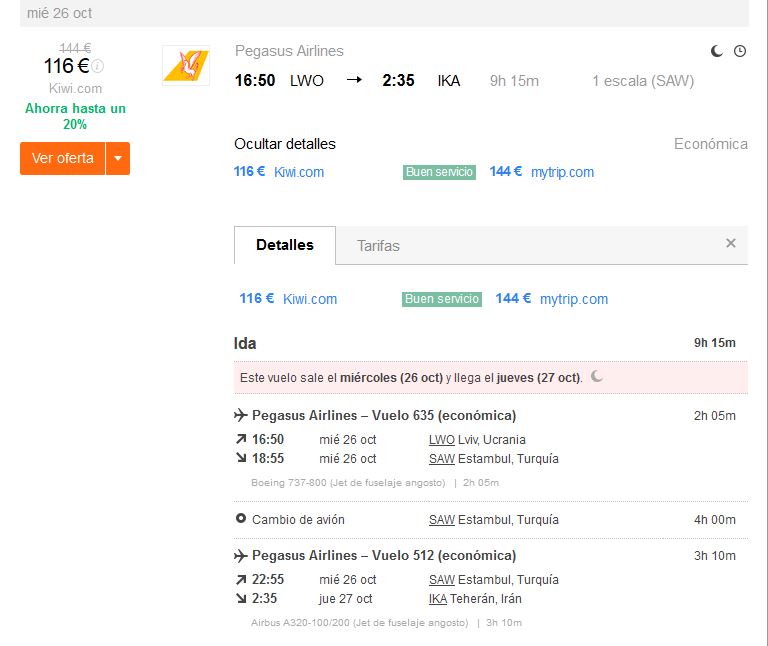The image size is (768, 646).
Task: Click the arrival arrow icon at 18:55
Action: [241, 457]
